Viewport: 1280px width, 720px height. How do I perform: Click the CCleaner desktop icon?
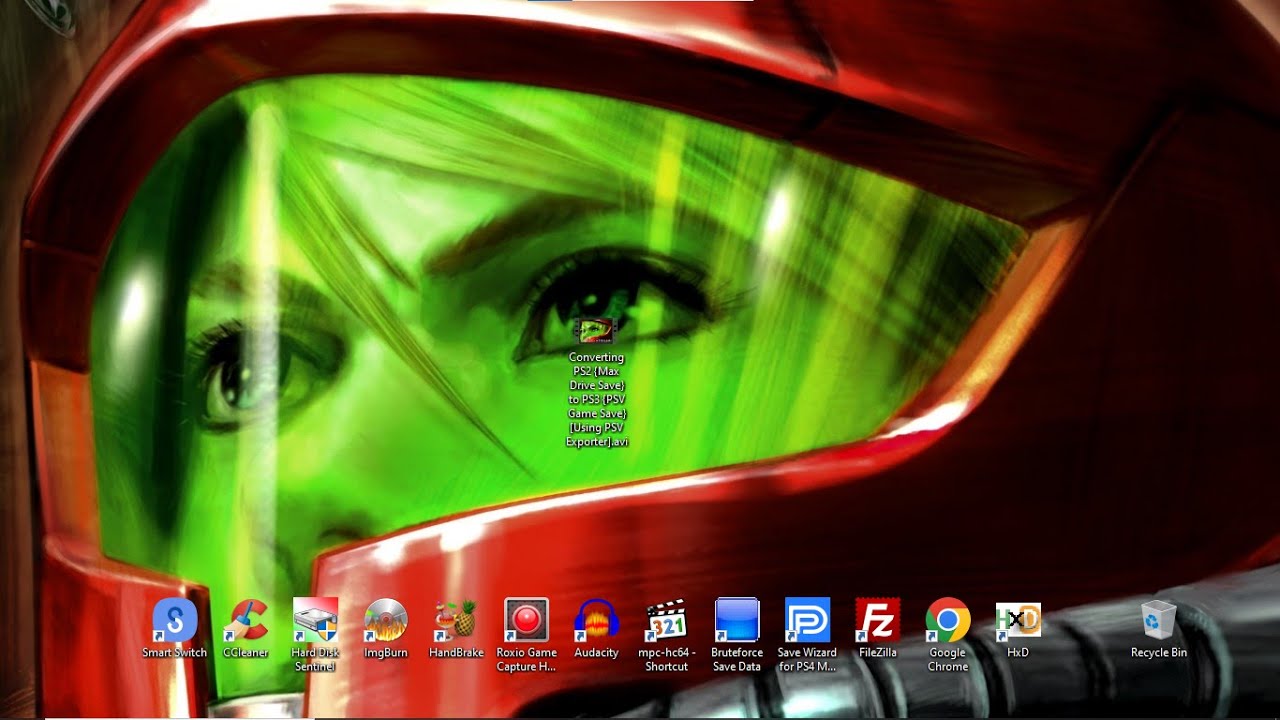[x=245, y=621]
